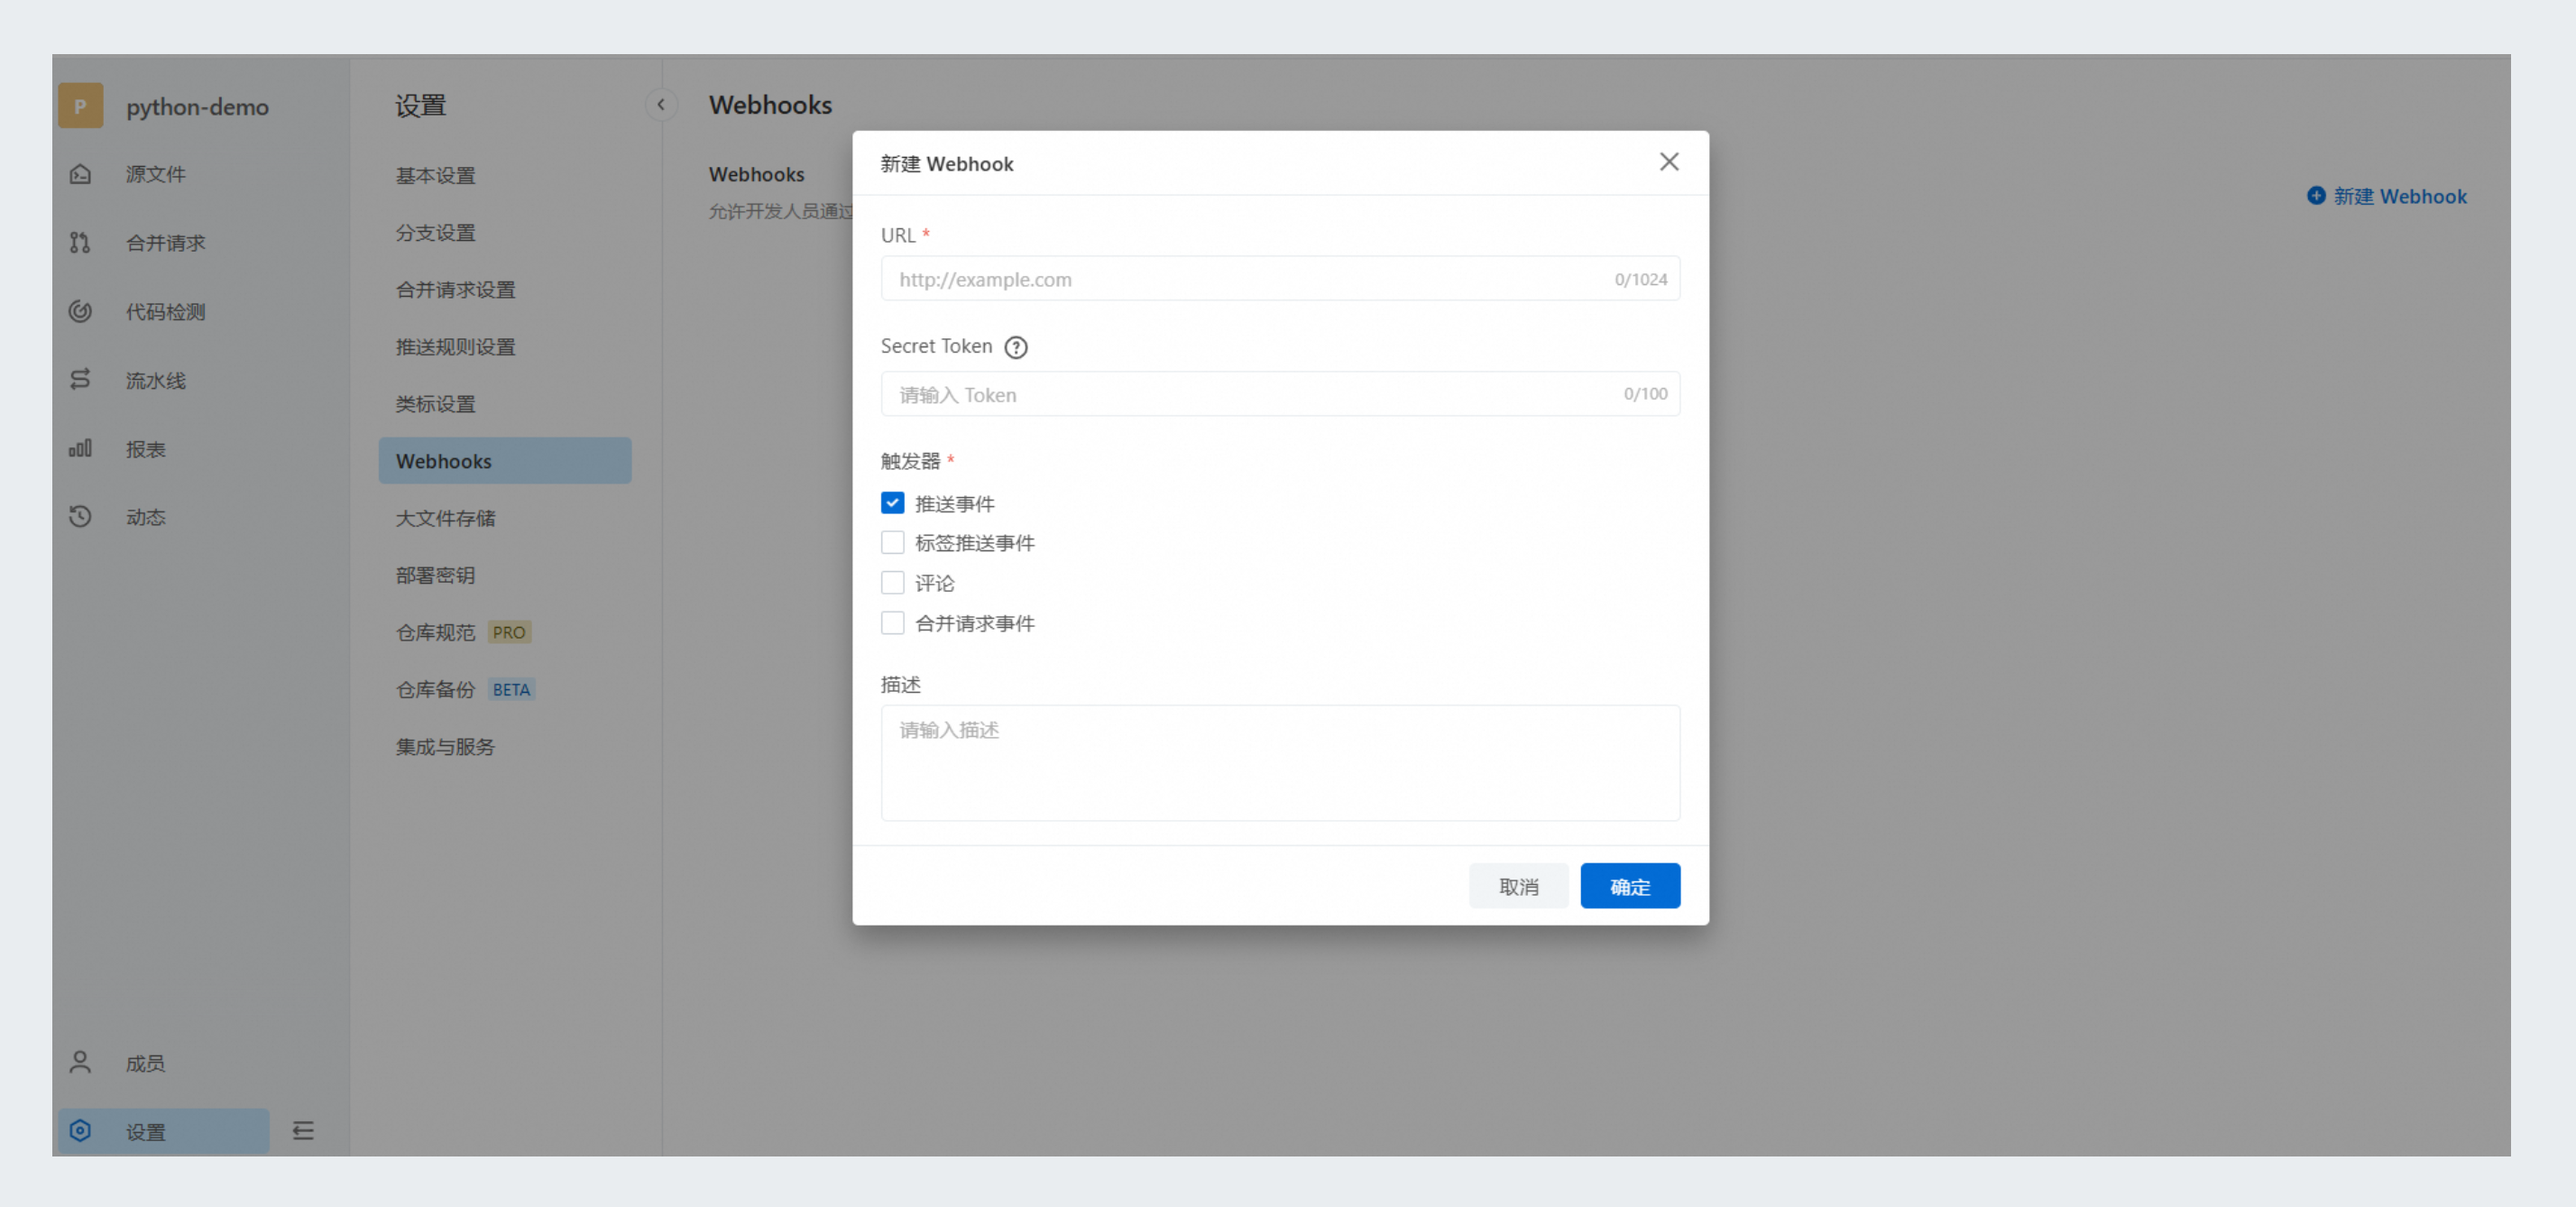
Task: Click the python-demo project name
Action: (197, 107)
